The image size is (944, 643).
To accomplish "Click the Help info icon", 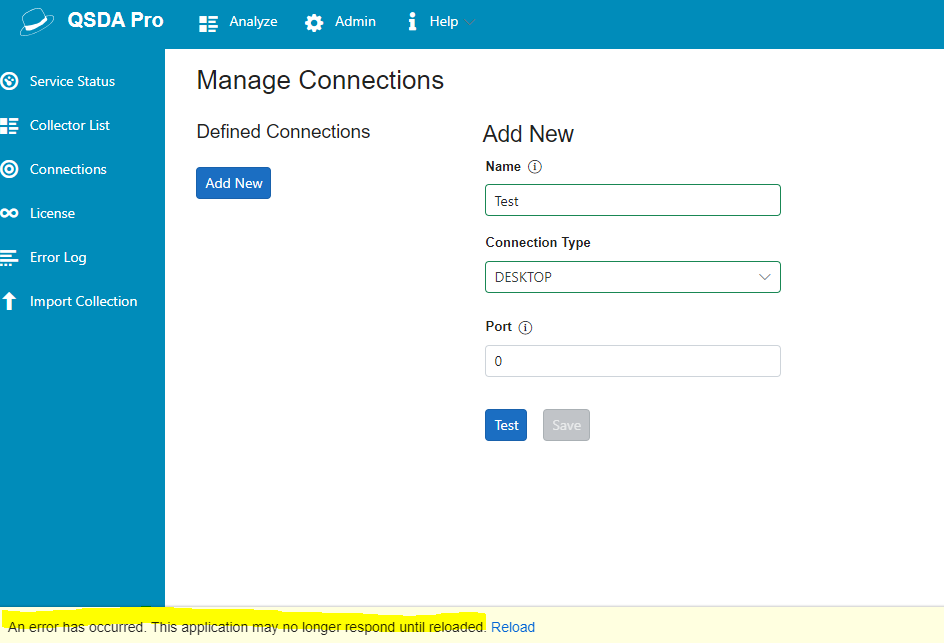I will tap(412, 22).
